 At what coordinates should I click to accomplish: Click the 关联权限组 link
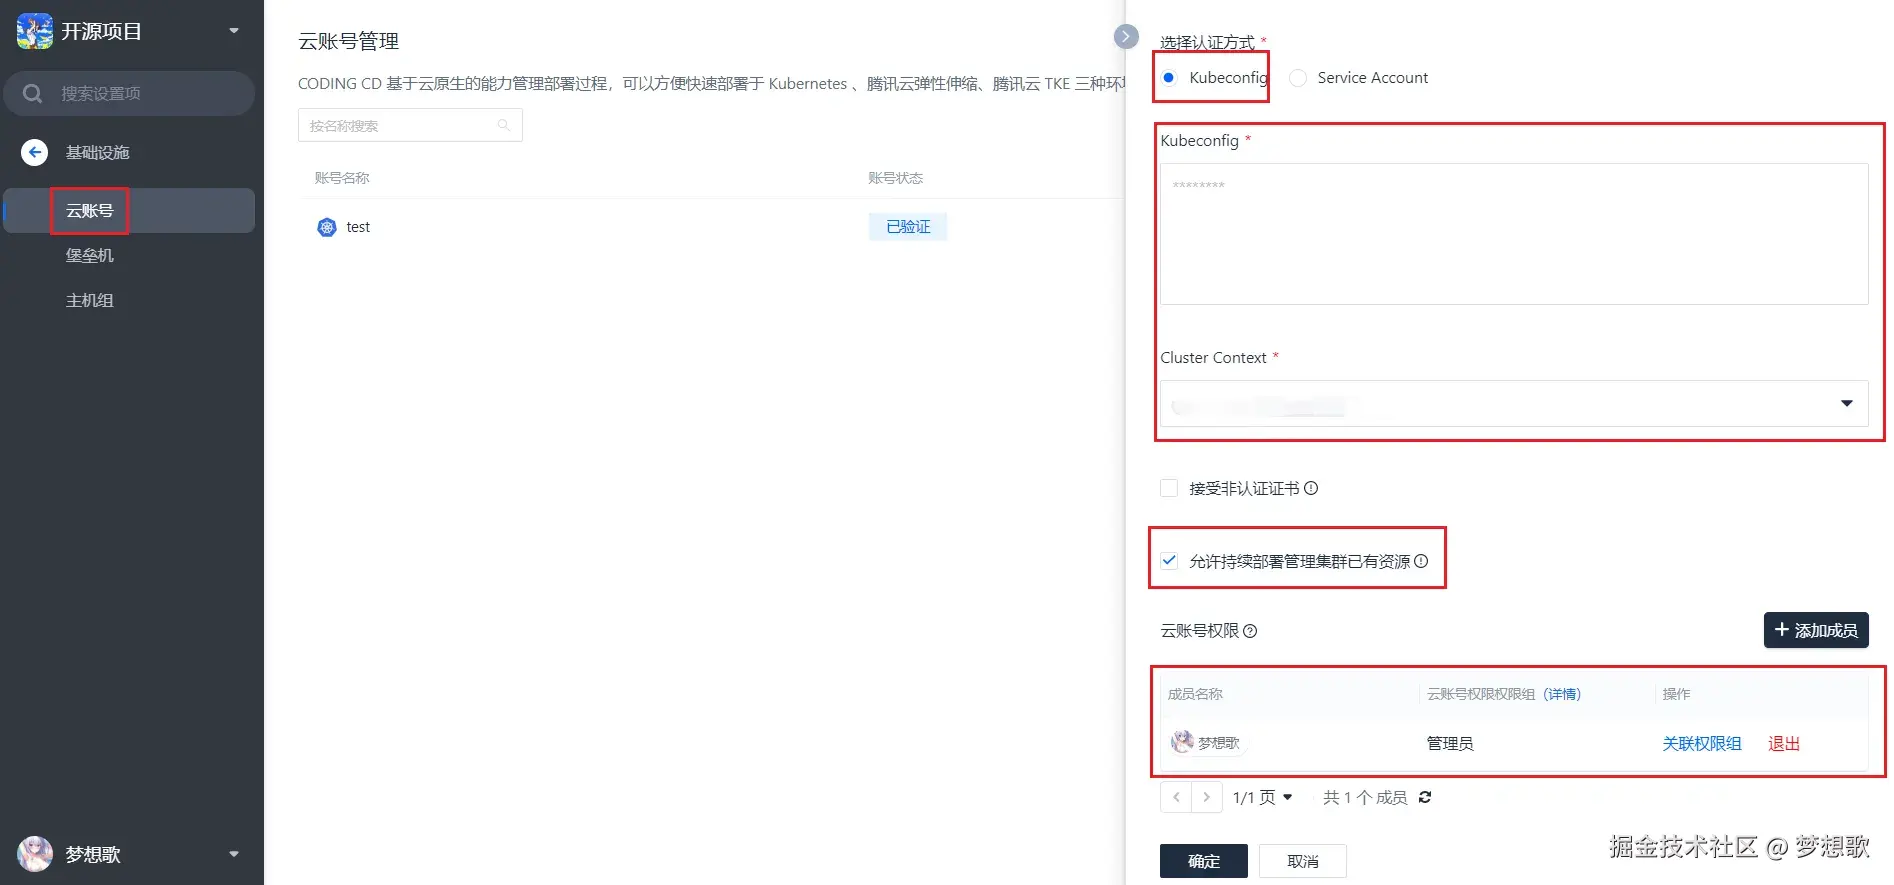(1702, 743)
